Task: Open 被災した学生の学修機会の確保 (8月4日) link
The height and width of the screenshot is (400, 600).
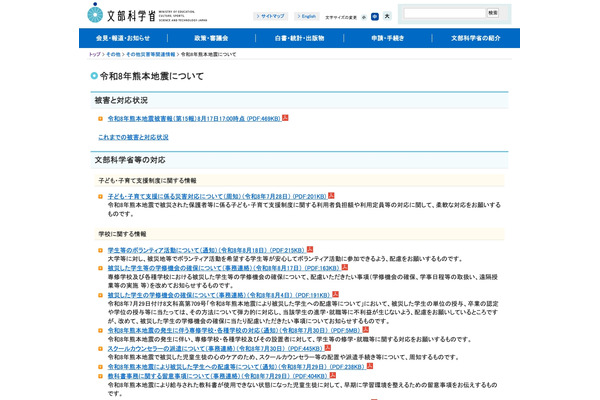Action: tap(219, 295)
